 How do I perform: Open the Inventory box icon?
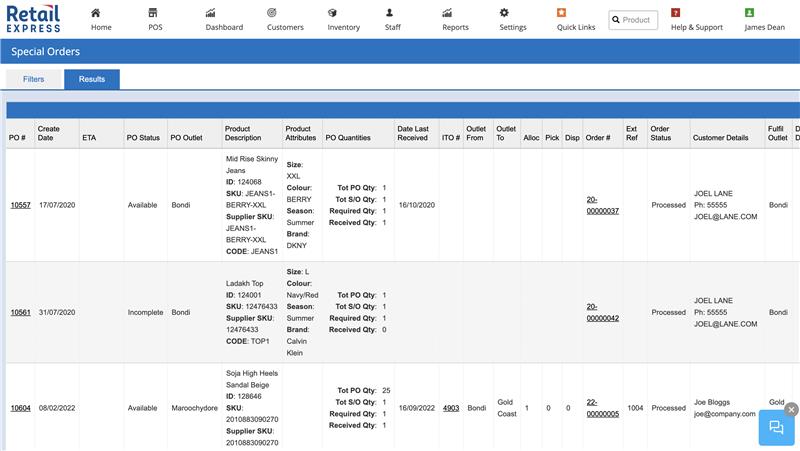pyautogui.click(x=332, y=13)
